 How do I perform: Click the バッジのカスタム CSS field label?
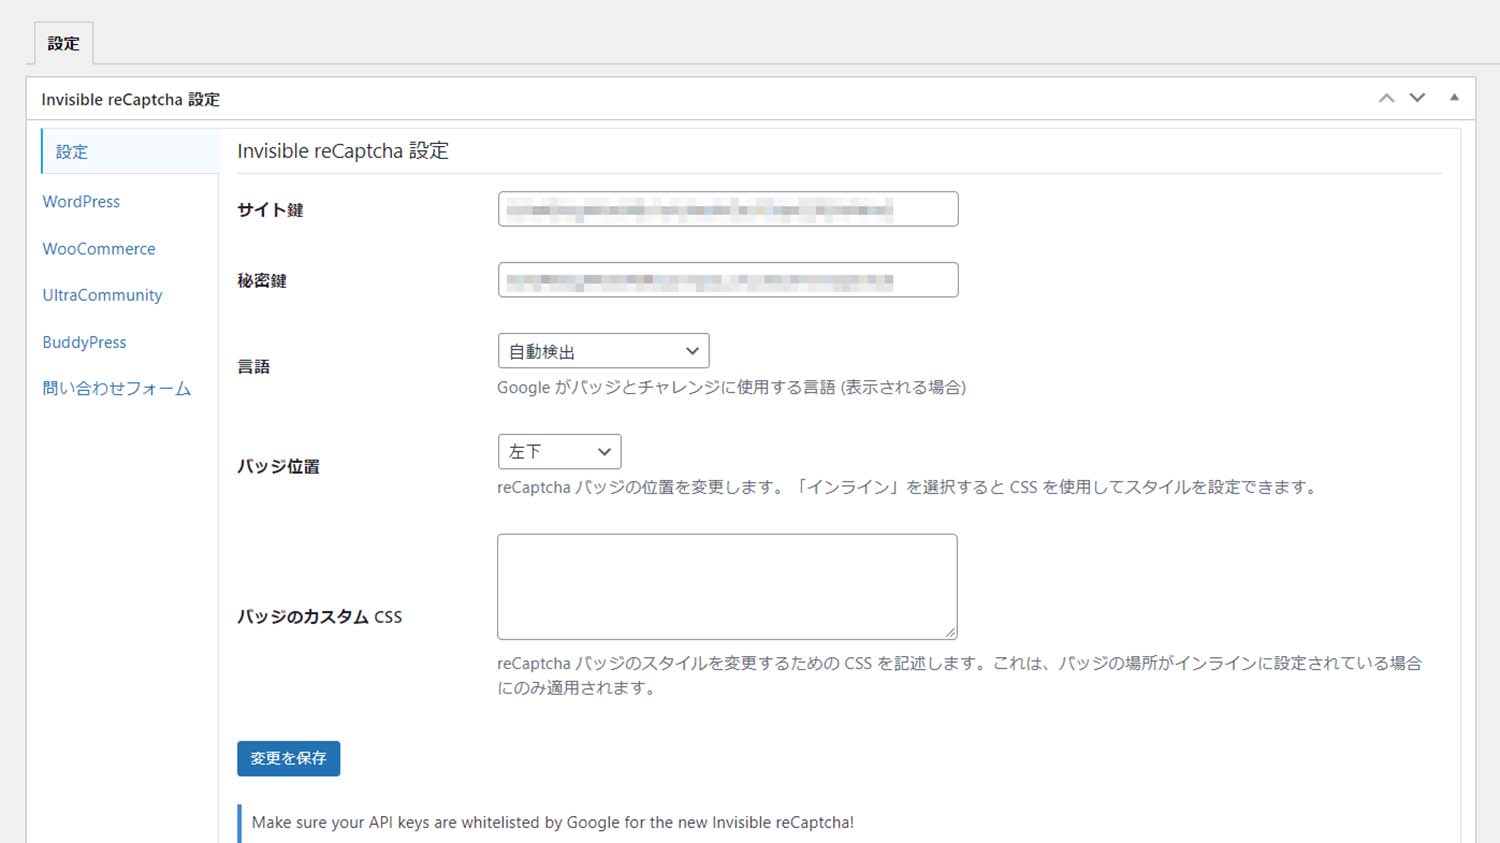319,617
